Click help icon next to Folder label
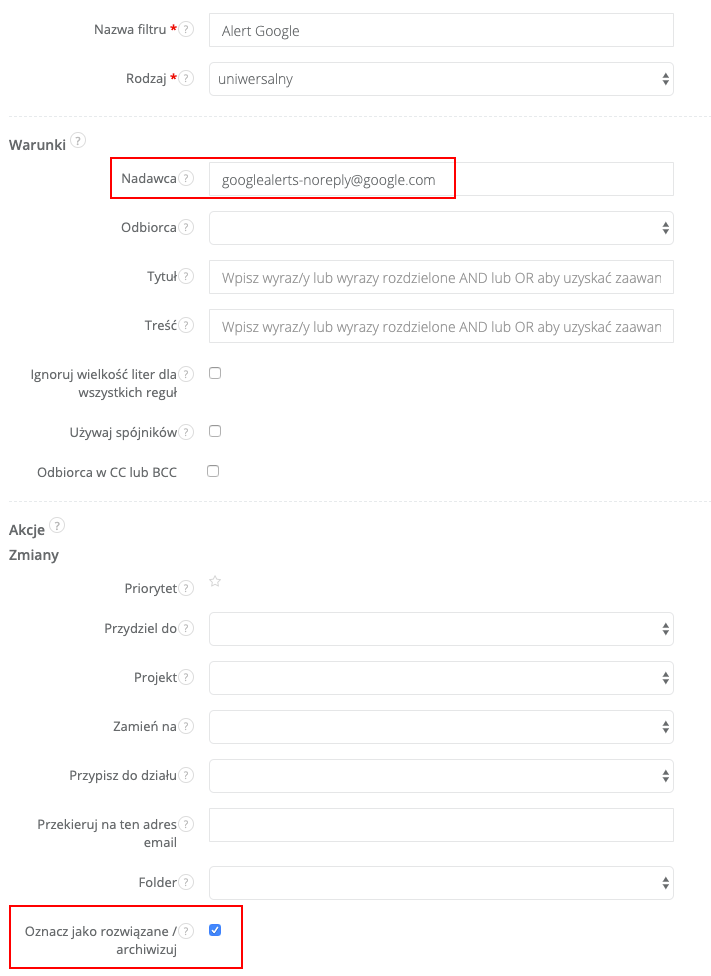 point(187,882)
